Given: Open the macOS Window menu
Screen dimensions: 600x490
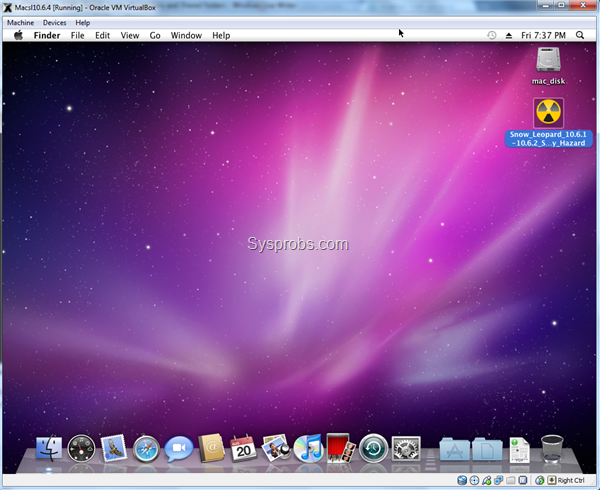Looking at the screenshot, I should [x=186, y=36].
